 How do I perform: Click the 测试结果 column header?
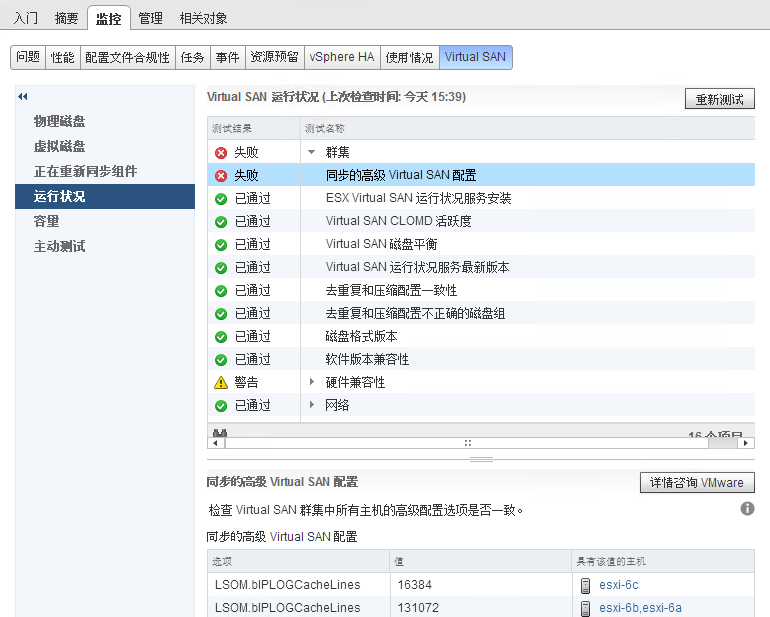pos(254,128)
